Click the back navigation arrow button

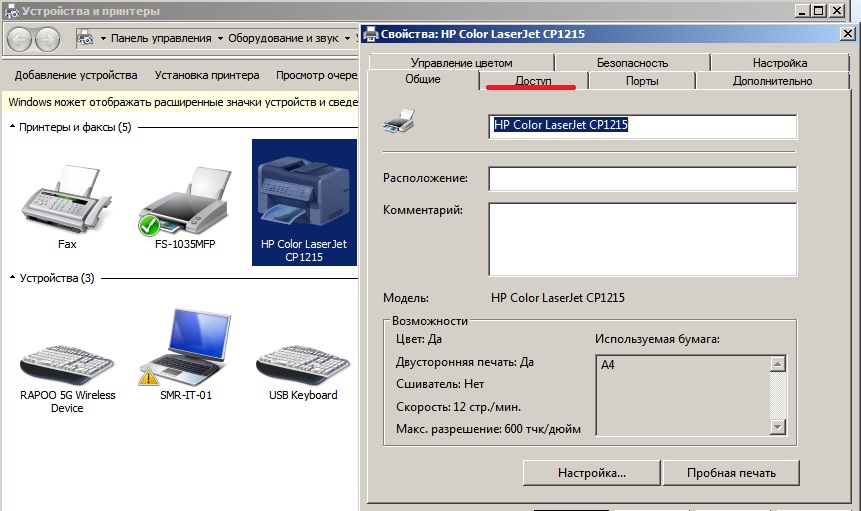coord(19,39)
